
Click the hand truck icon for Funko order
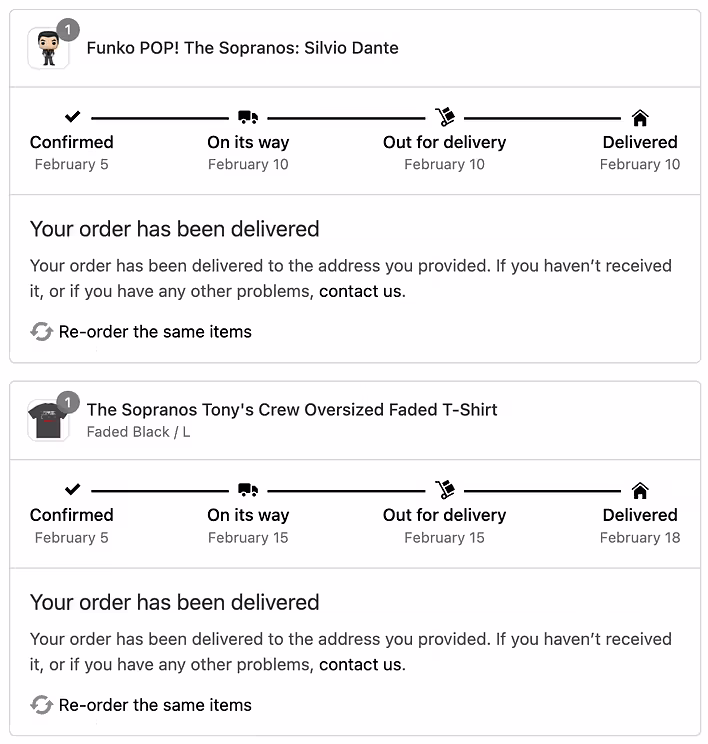pyautogui.click(x=445, y=117)
